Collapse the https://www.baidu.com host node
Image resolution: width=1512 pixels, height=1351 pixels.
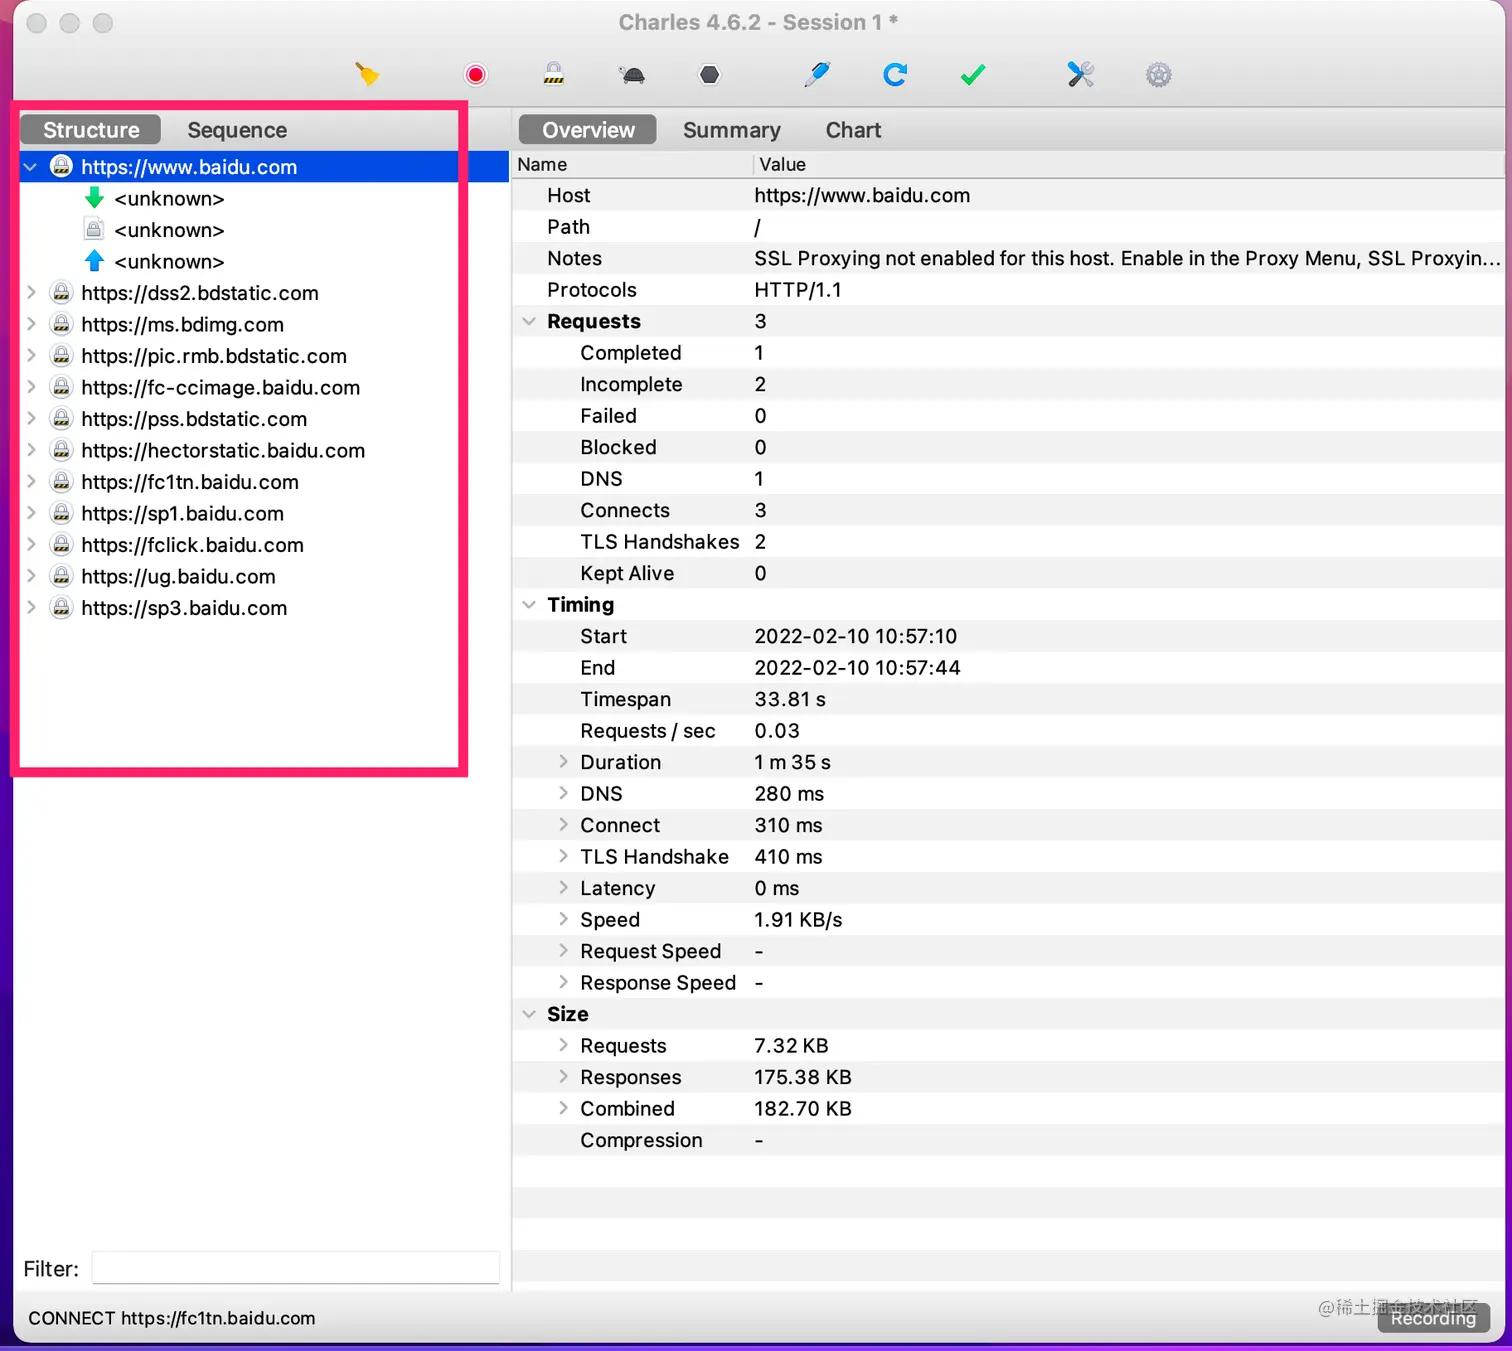31,167
